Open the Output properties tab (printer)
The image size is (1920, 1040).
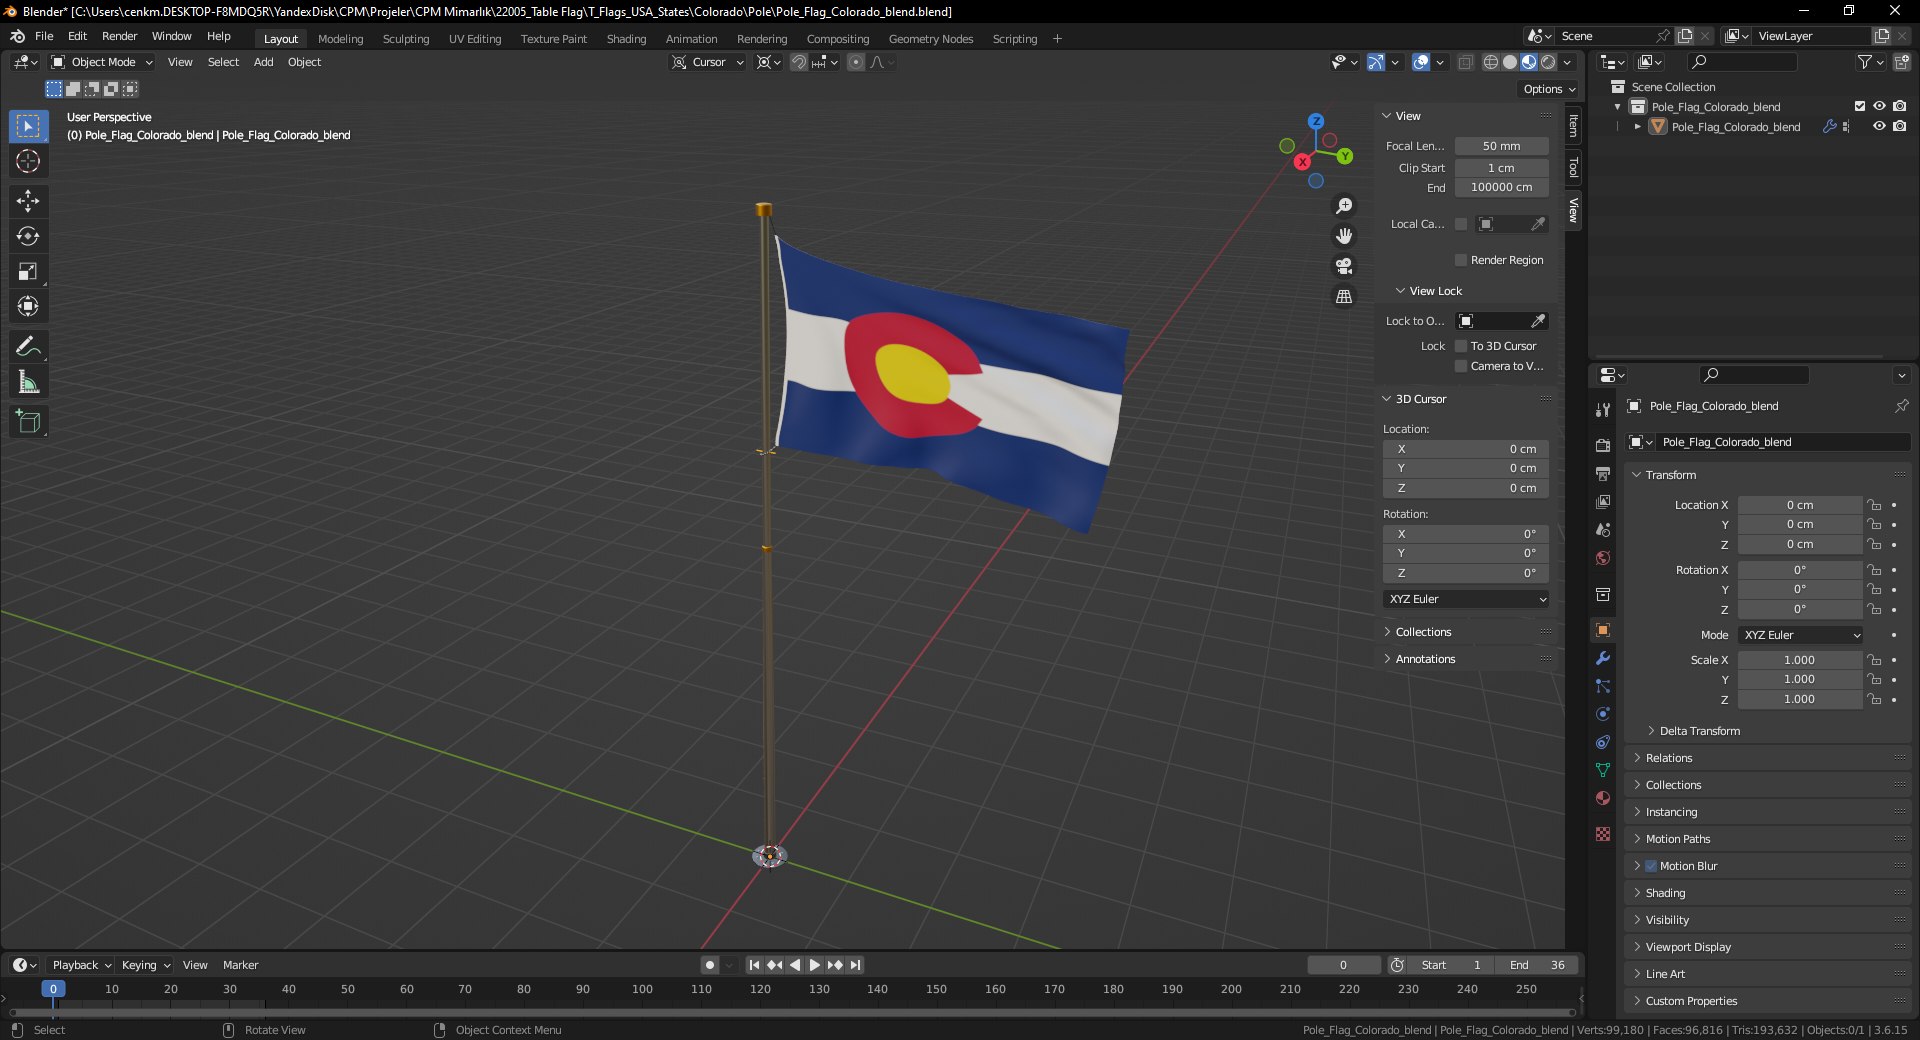click(1603, 473)
